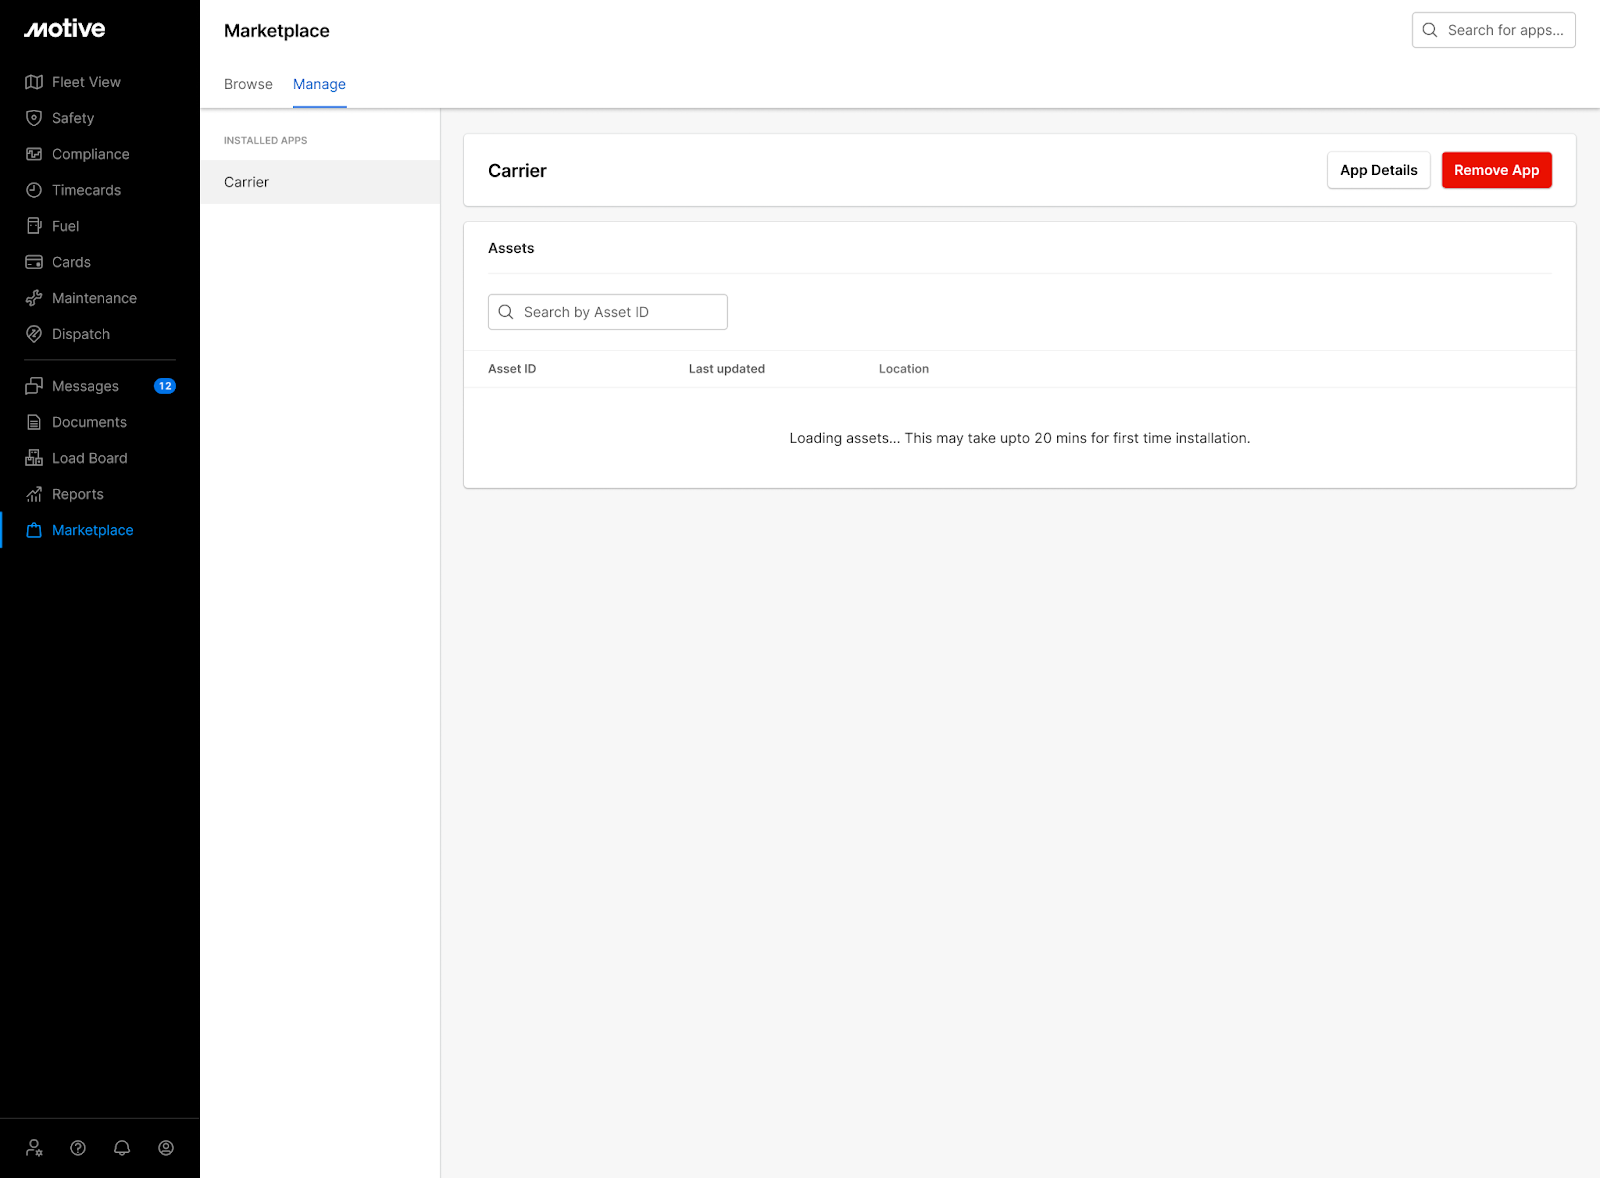This screenshot has height=1178, width=1600.
Task: Switch to the Browse tab
Action: (x=248, y=84)
